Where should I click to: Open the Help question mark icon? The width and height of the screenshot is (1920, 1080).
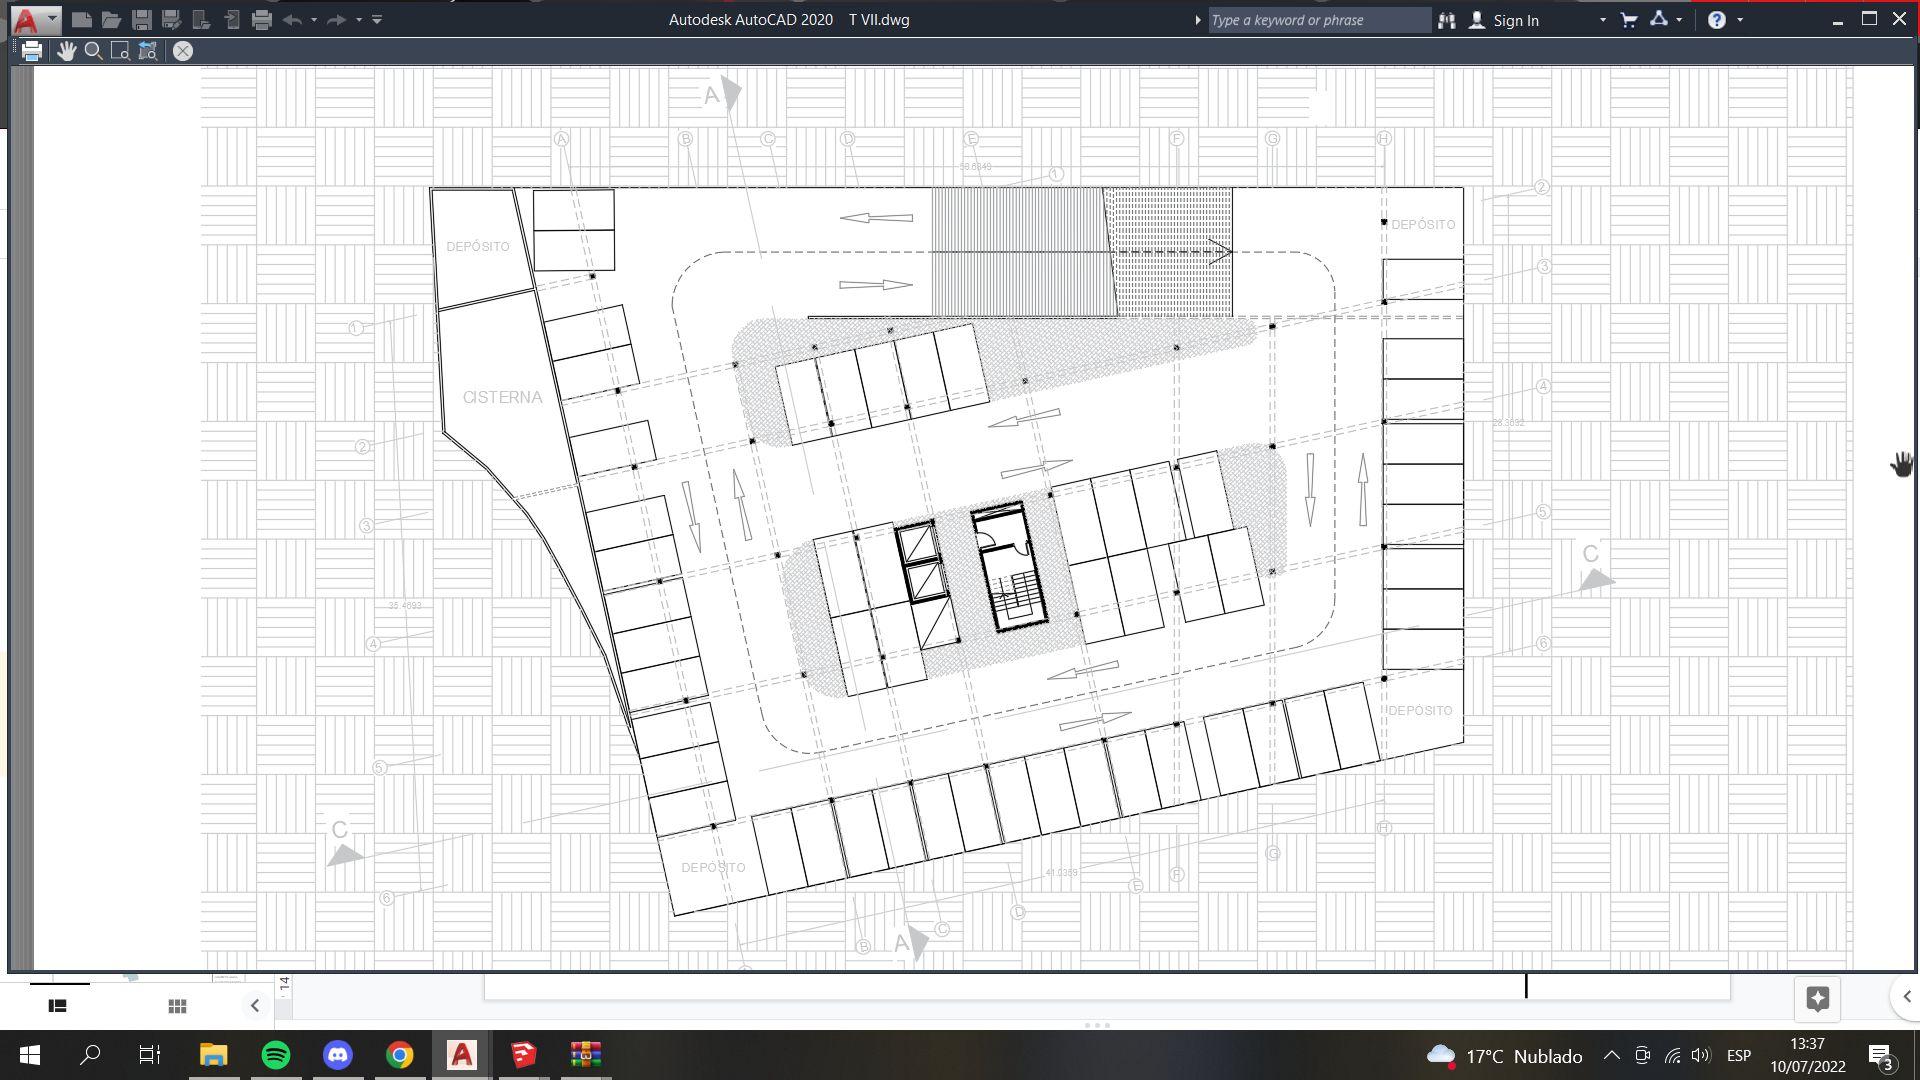(1716, 20)
